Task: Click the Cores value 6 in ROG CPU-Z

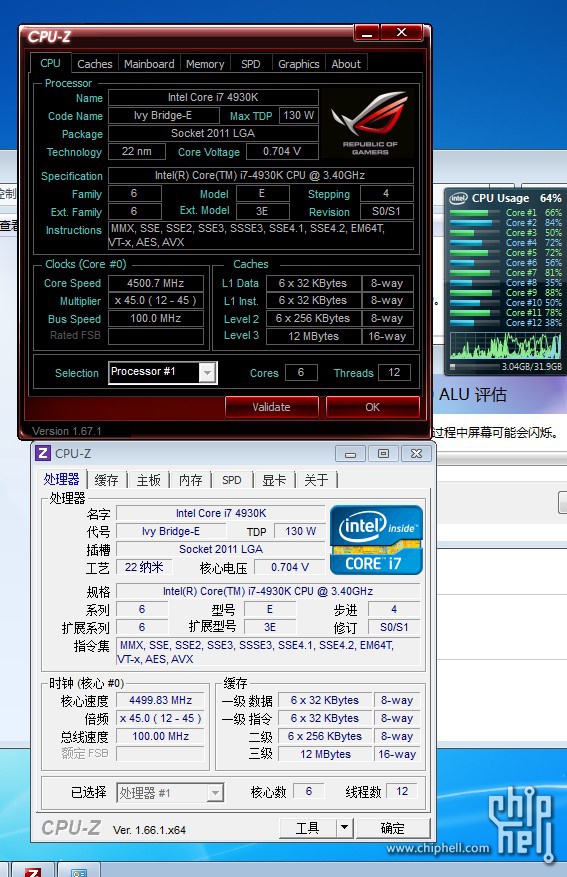Action: pyautogui.click(x=301, y=373)
